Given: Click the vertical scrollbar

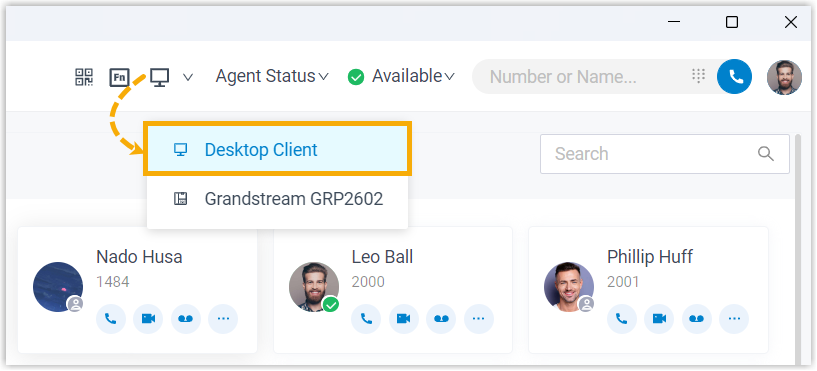Looking at the screenshot, I should (799, 250).
